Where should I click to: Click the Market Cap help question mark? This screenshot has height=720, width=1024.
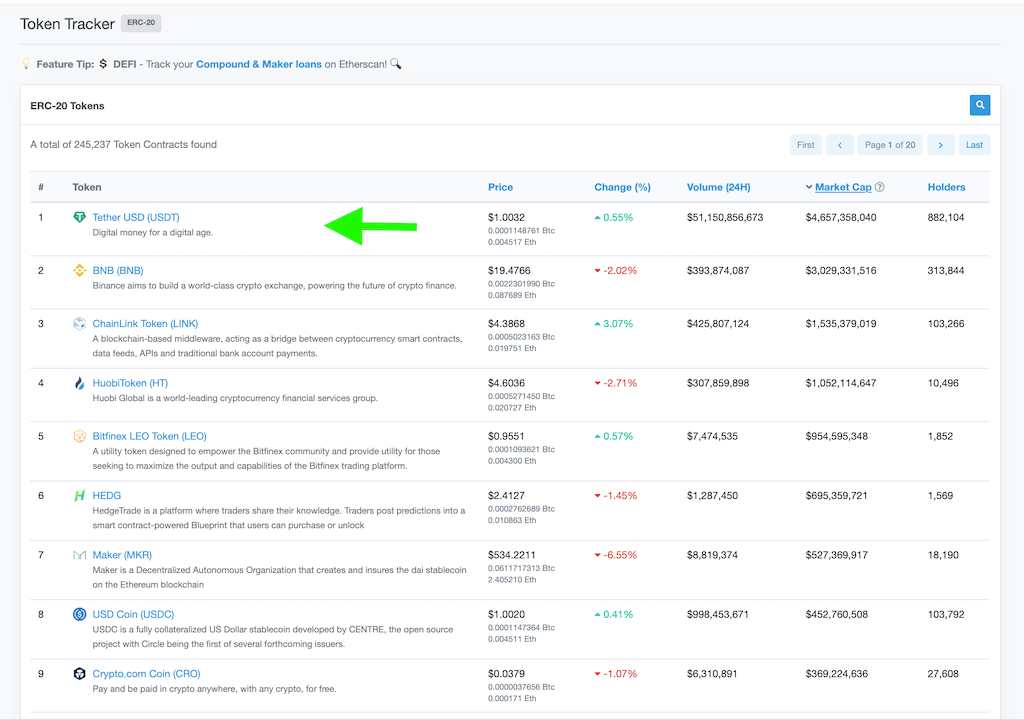(x=879, y=187)
